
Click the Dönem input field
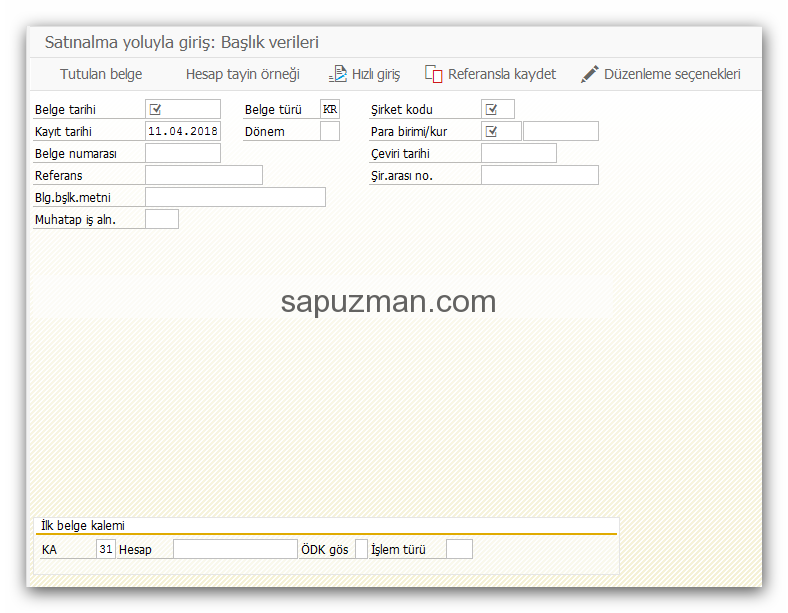click(330, 131)
